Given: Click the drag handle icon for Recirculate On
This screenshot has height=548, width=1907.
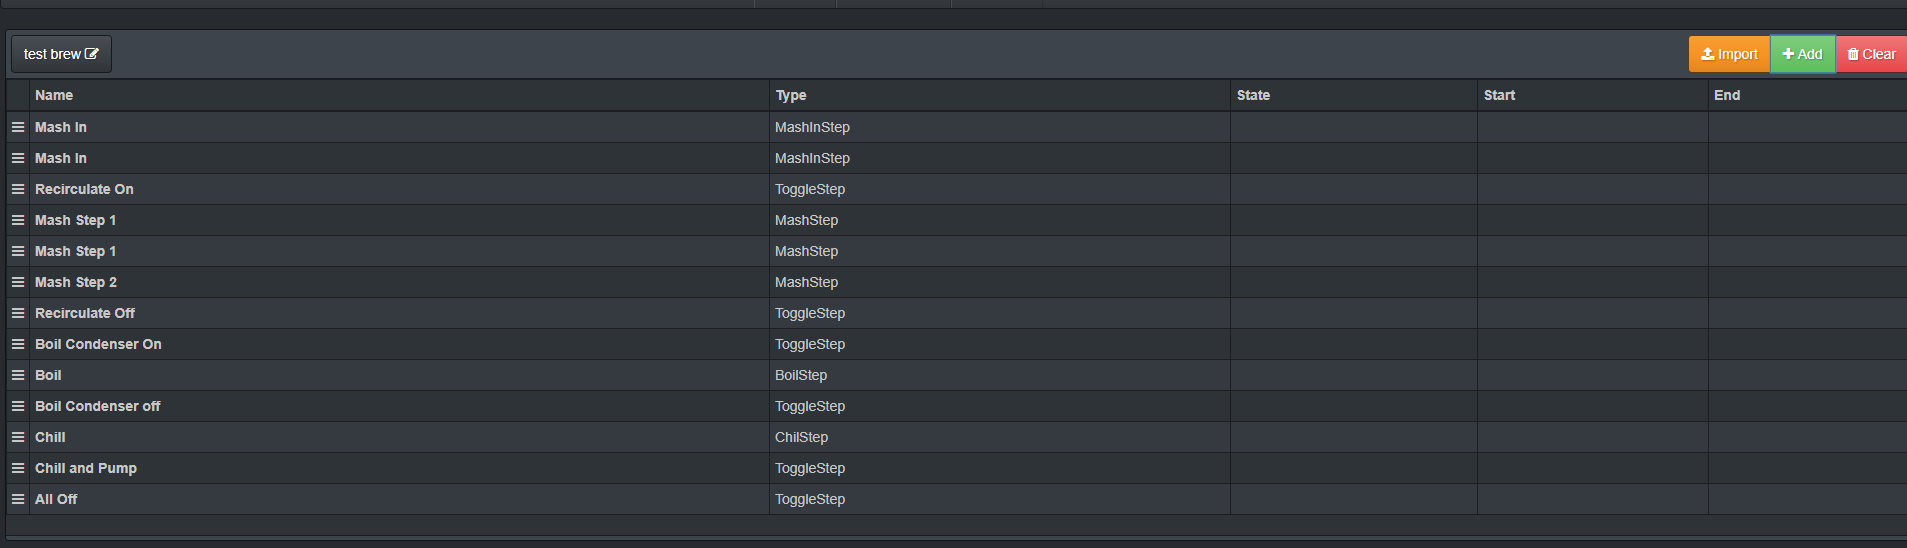Looking at the screenshot, I should click(x=18, y=189).
